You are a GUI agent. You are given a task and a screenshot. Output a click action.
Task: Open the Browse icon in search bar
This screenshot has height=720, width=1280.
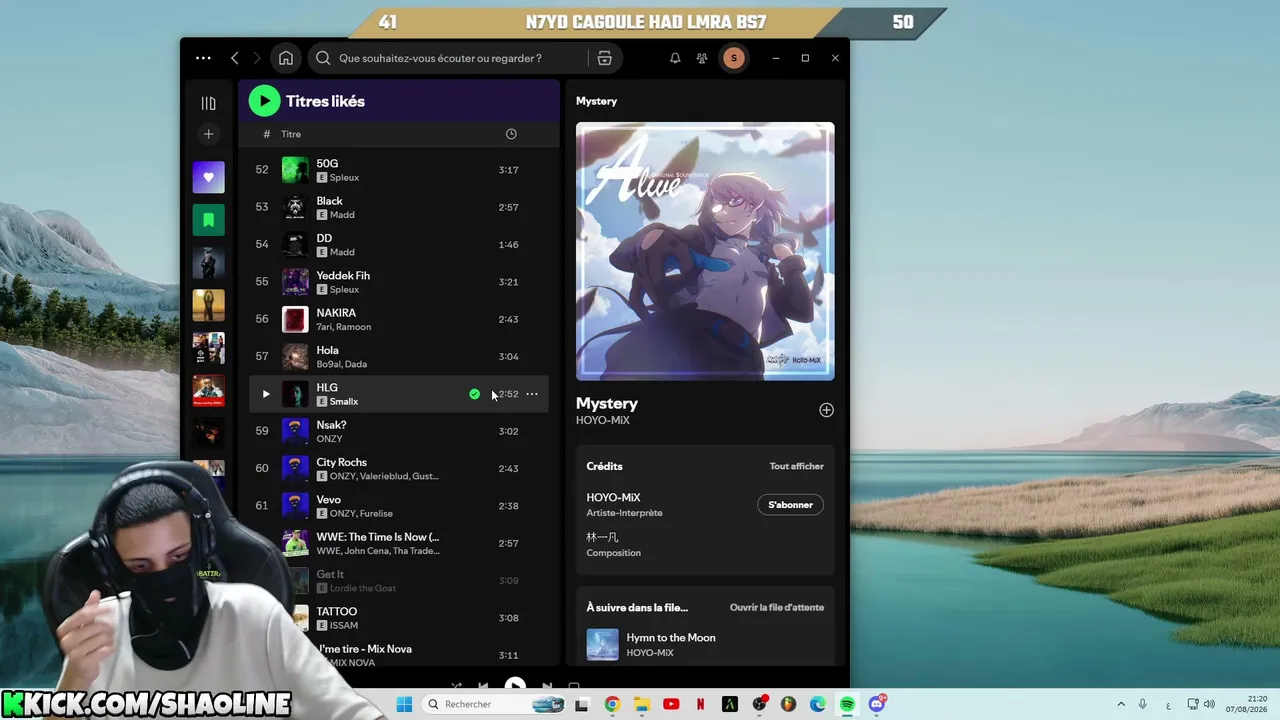[604, 58]
